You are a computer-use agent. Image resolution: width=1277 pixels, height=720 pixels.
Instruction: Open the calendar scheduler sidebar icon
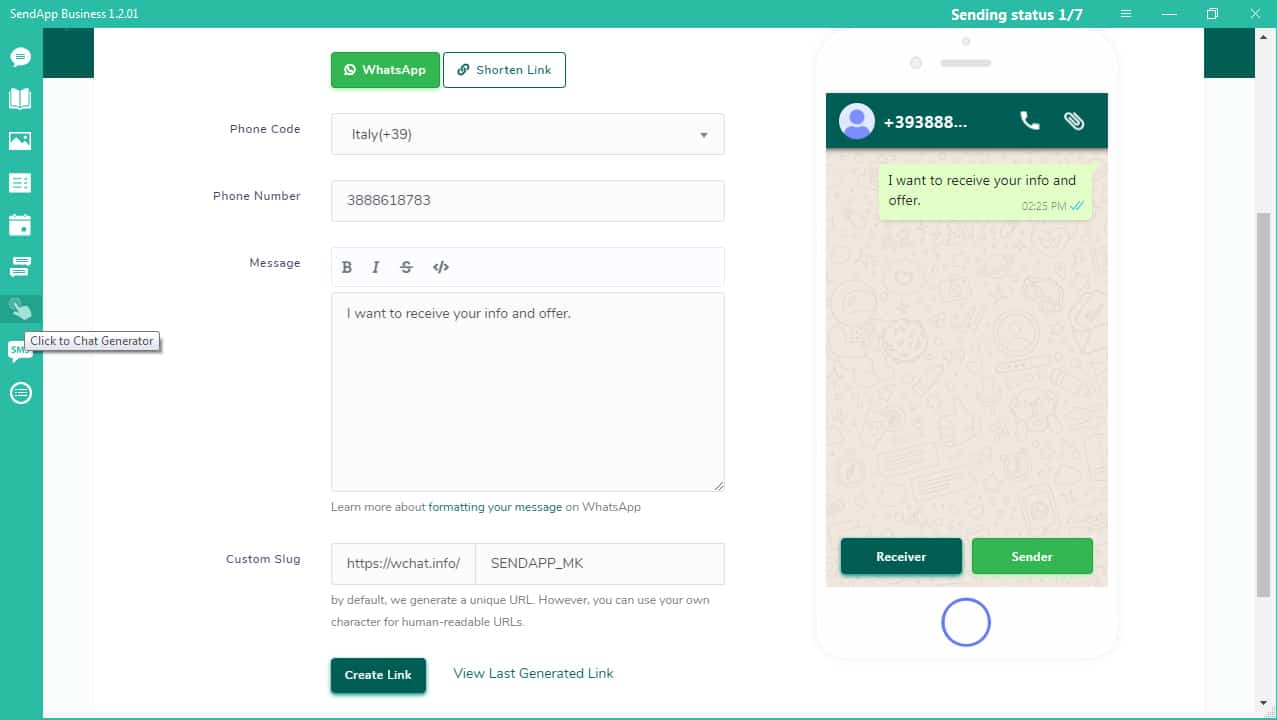(x=20, y=225)
